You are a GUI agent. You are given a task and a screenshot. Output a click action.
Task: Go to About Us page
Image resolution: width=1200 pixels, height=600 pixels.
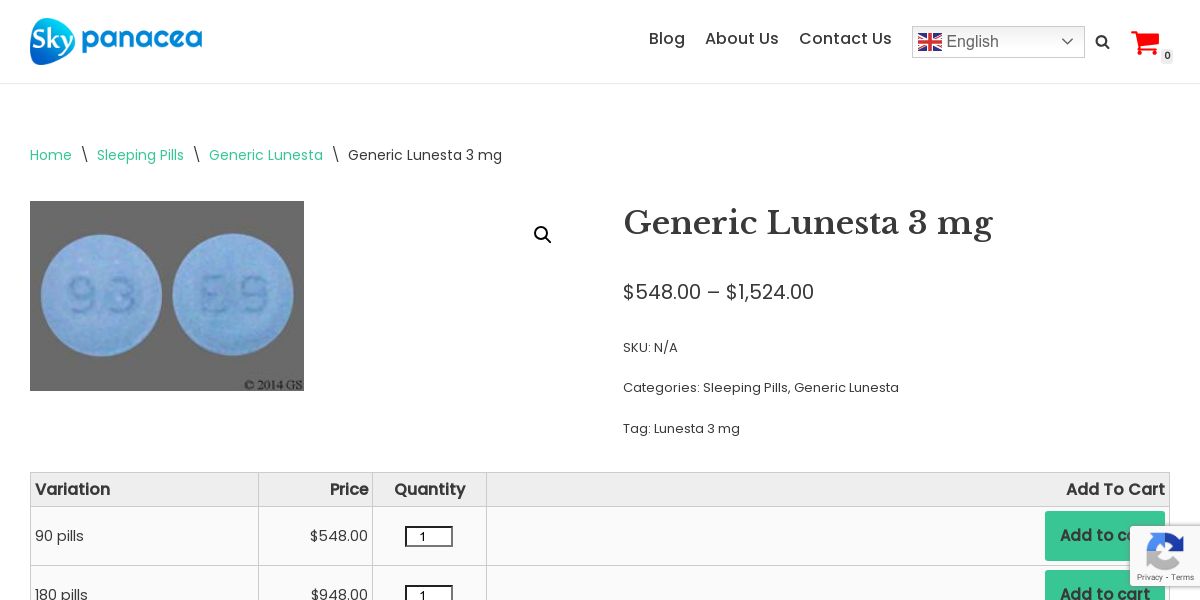742,39
